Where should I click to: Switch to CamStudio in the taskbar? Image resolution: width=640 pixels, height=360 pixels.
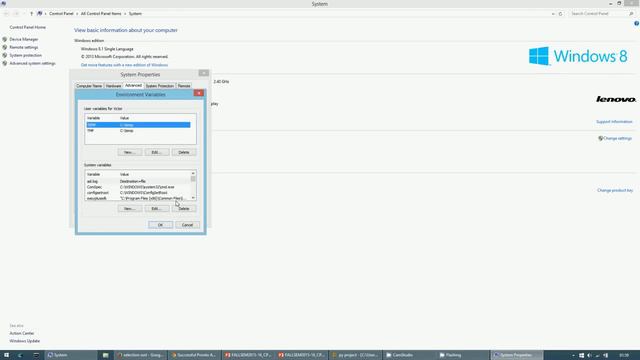tap(410, 355)
